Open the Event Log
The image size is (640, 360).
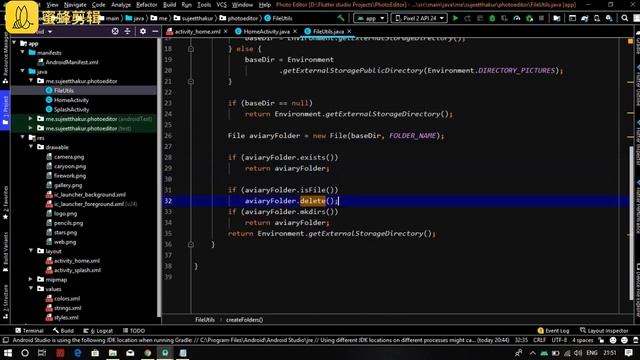pyautogui.click(x=553, y=331)
